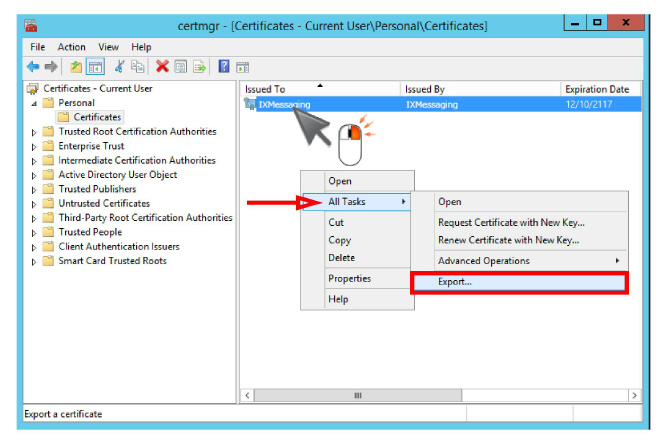Image resolution: width=667 pixels, height=445 pixels.
Task: Choose Properties in the context menu
Action: point(349,279)
